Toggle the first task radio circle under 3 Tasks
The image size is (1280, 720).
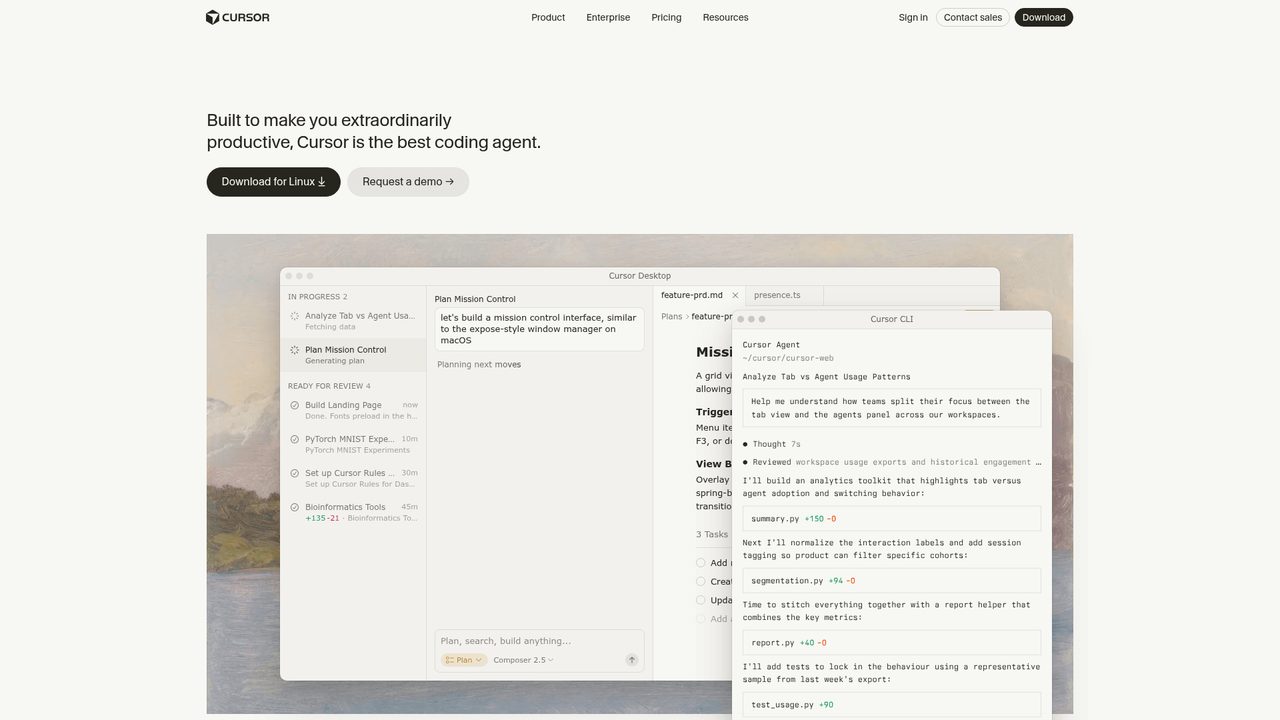click(701, 563)
